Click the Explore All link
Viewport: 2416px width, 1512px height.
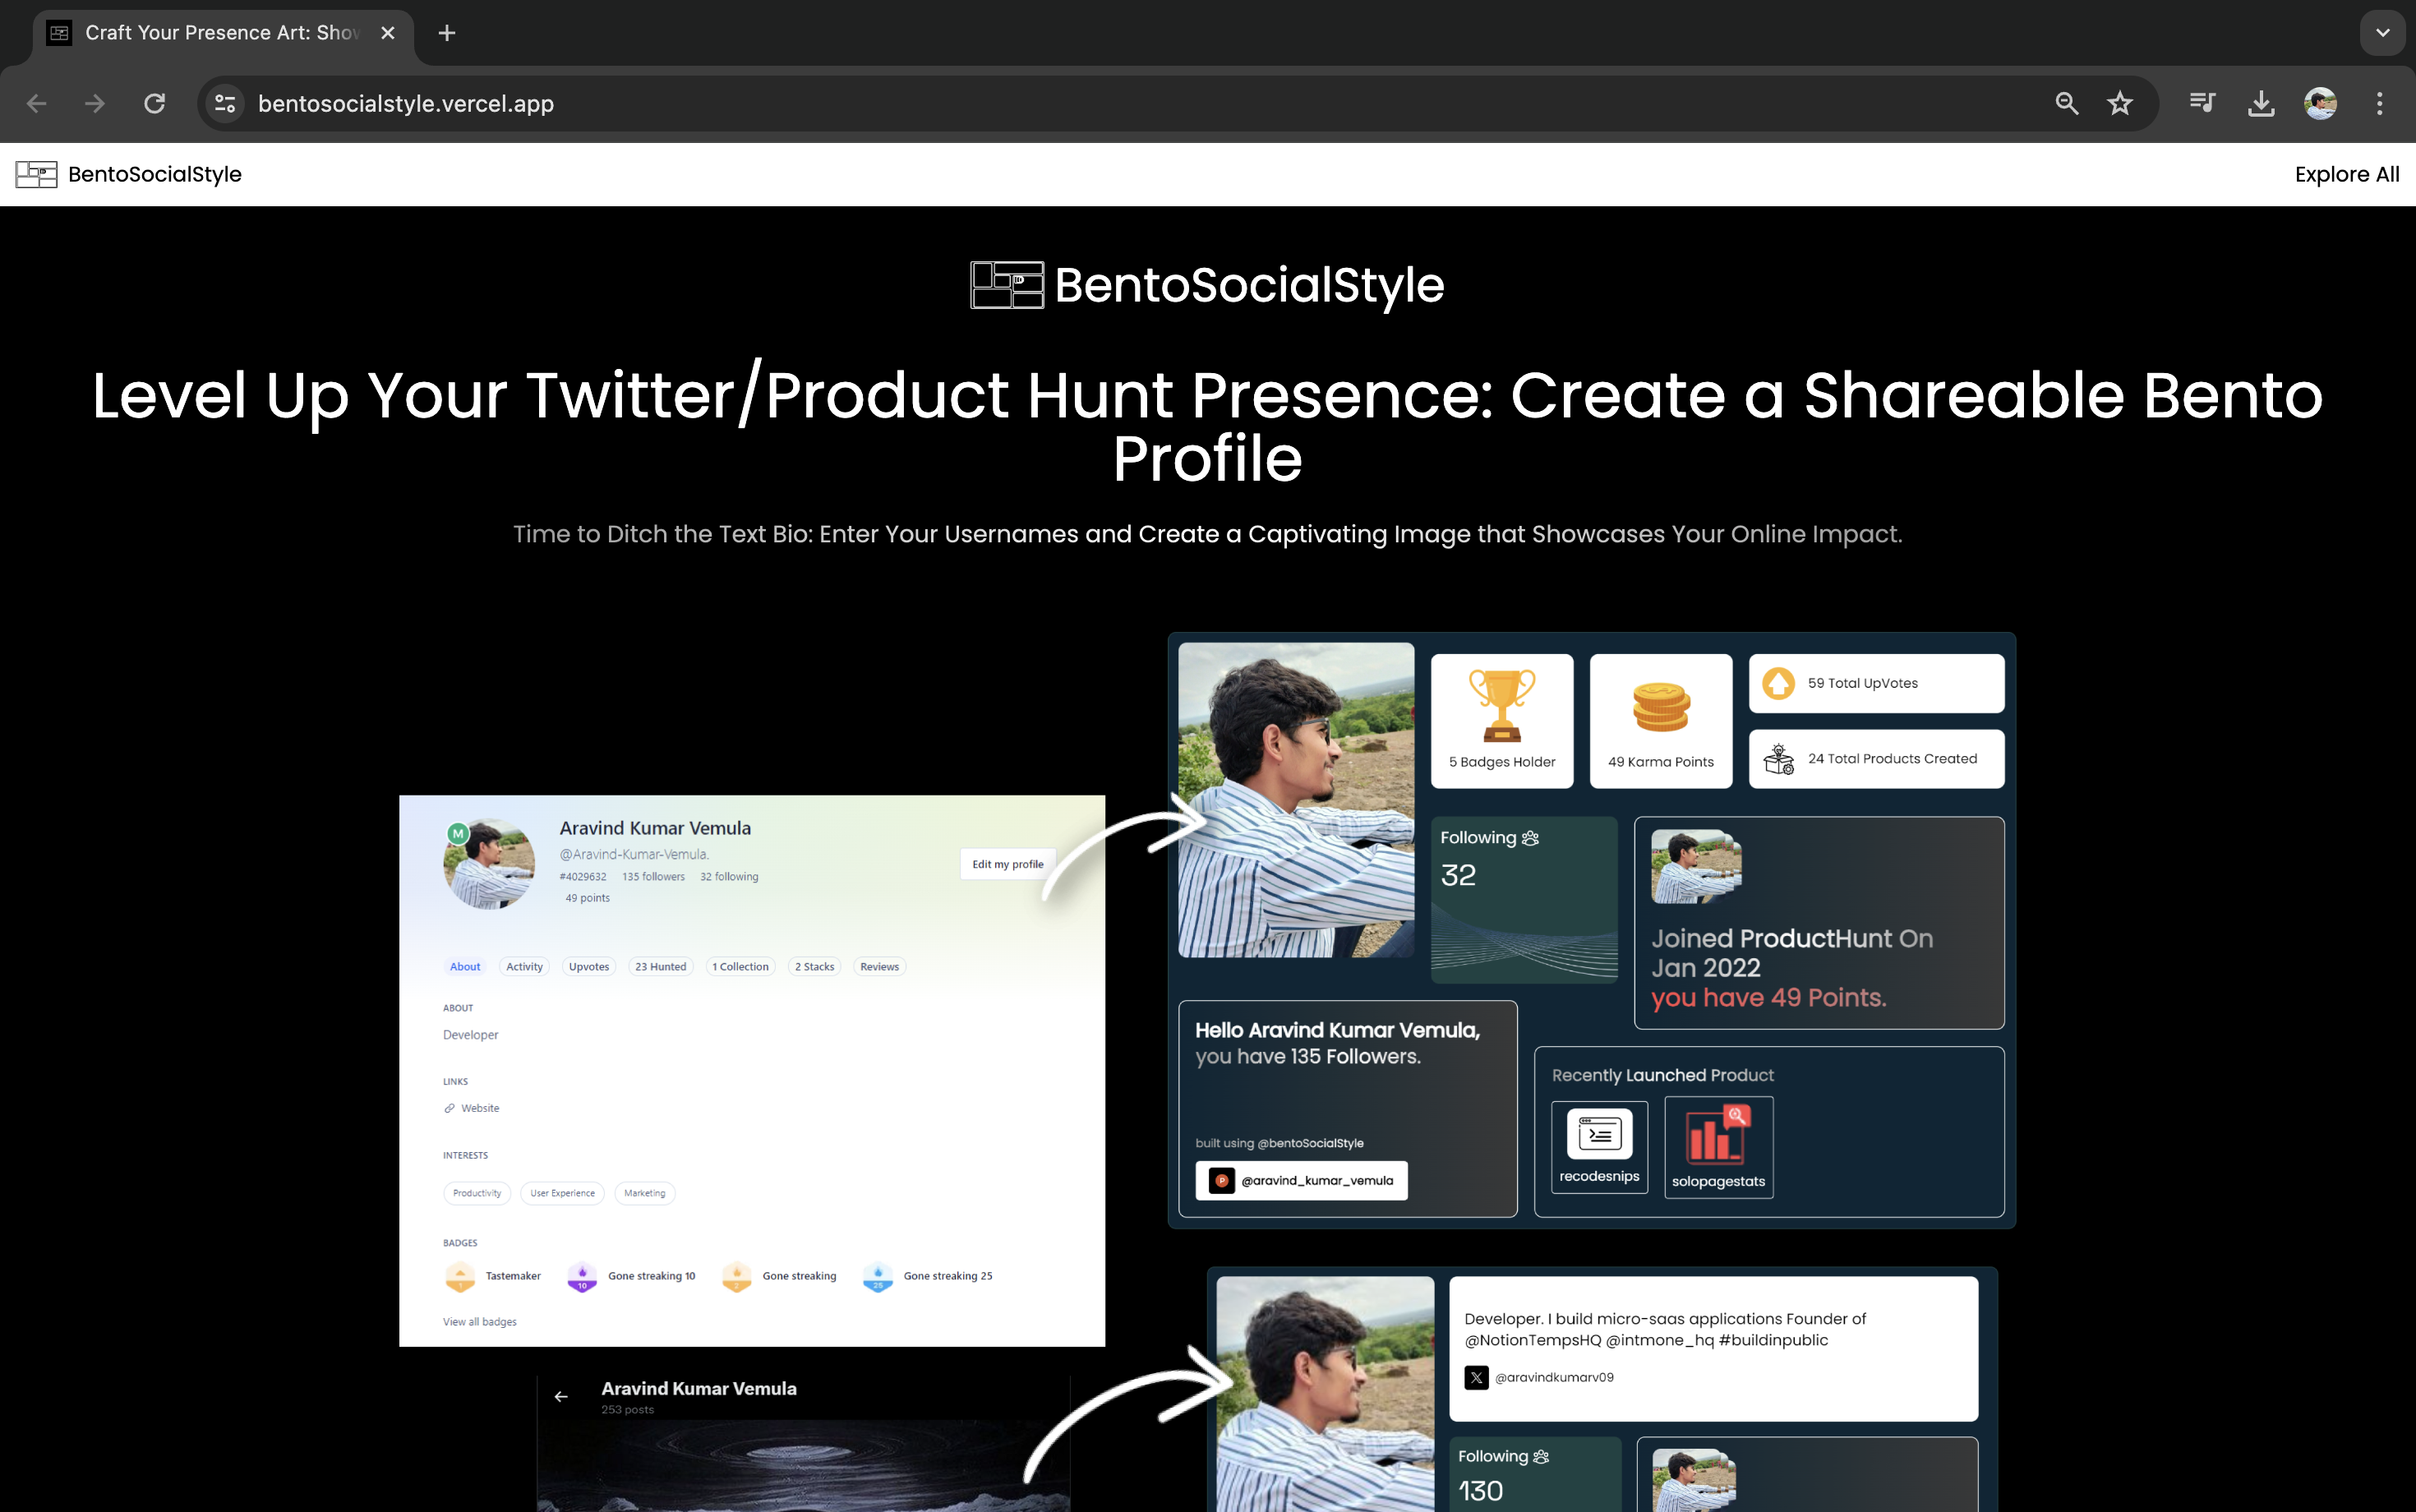[x=2347, y=173]
